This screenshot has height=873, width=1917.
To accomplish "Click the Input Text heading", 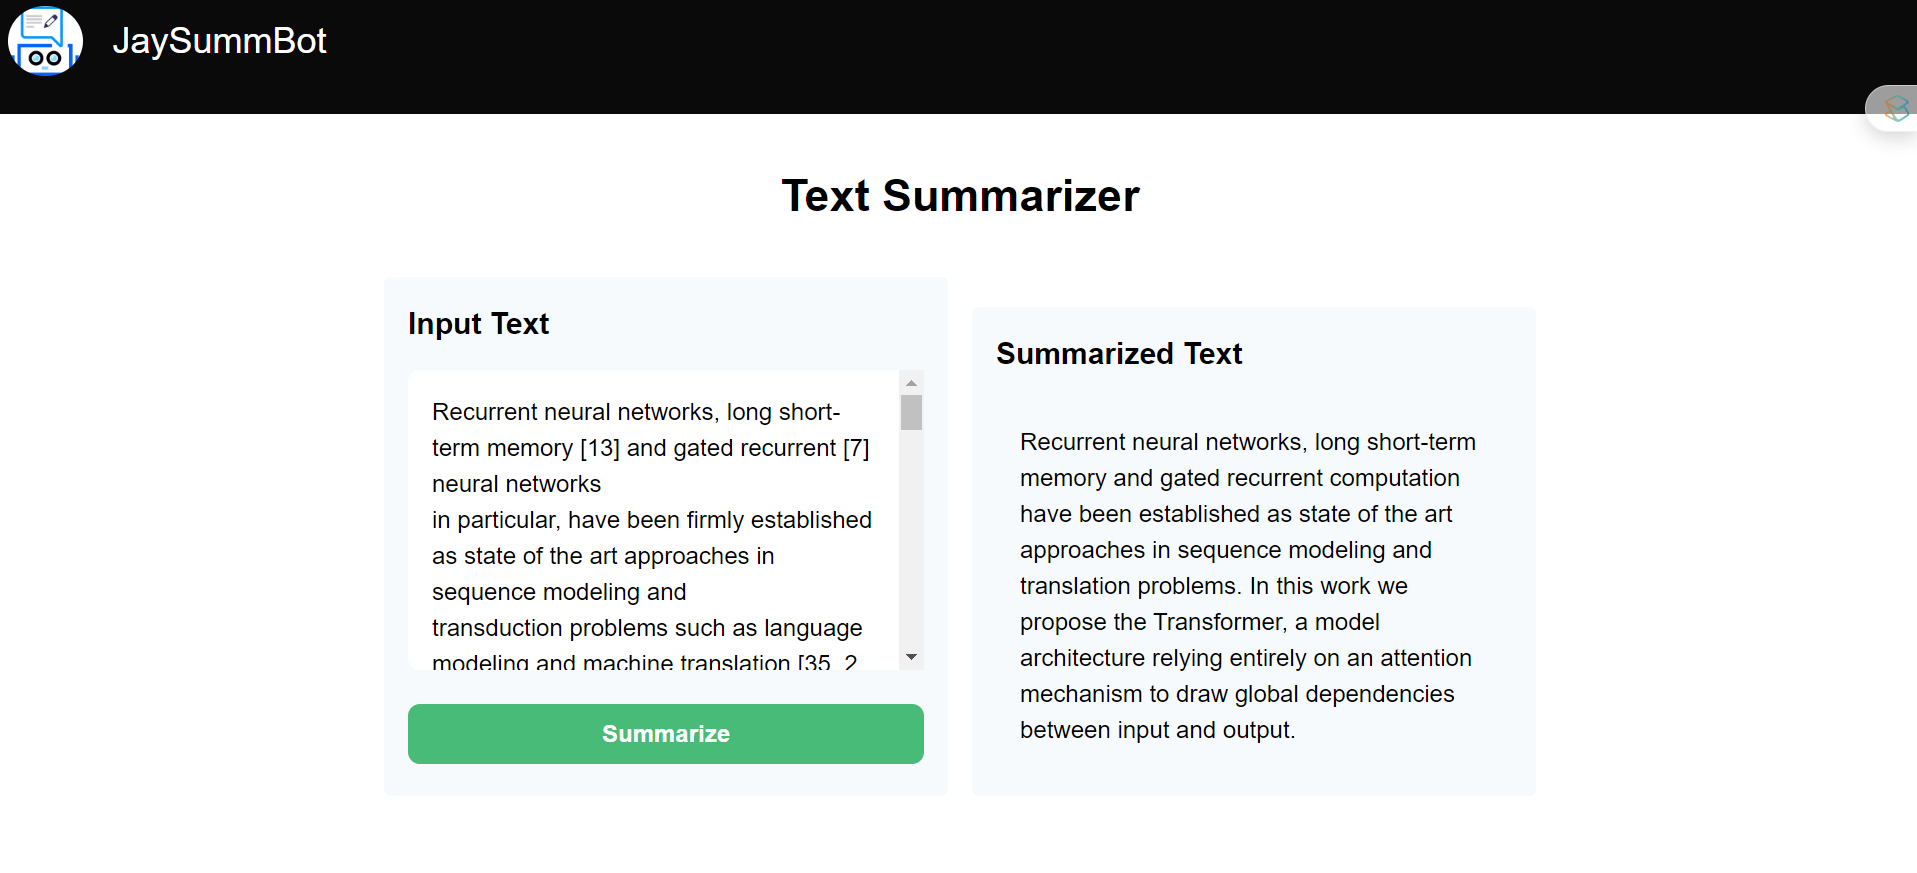I will click(478, 324).
